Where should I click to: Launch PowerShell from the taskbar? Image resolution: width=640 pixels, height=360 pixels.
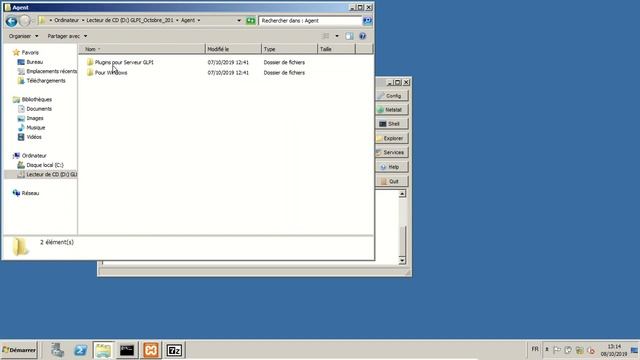[x=80, y=350]
